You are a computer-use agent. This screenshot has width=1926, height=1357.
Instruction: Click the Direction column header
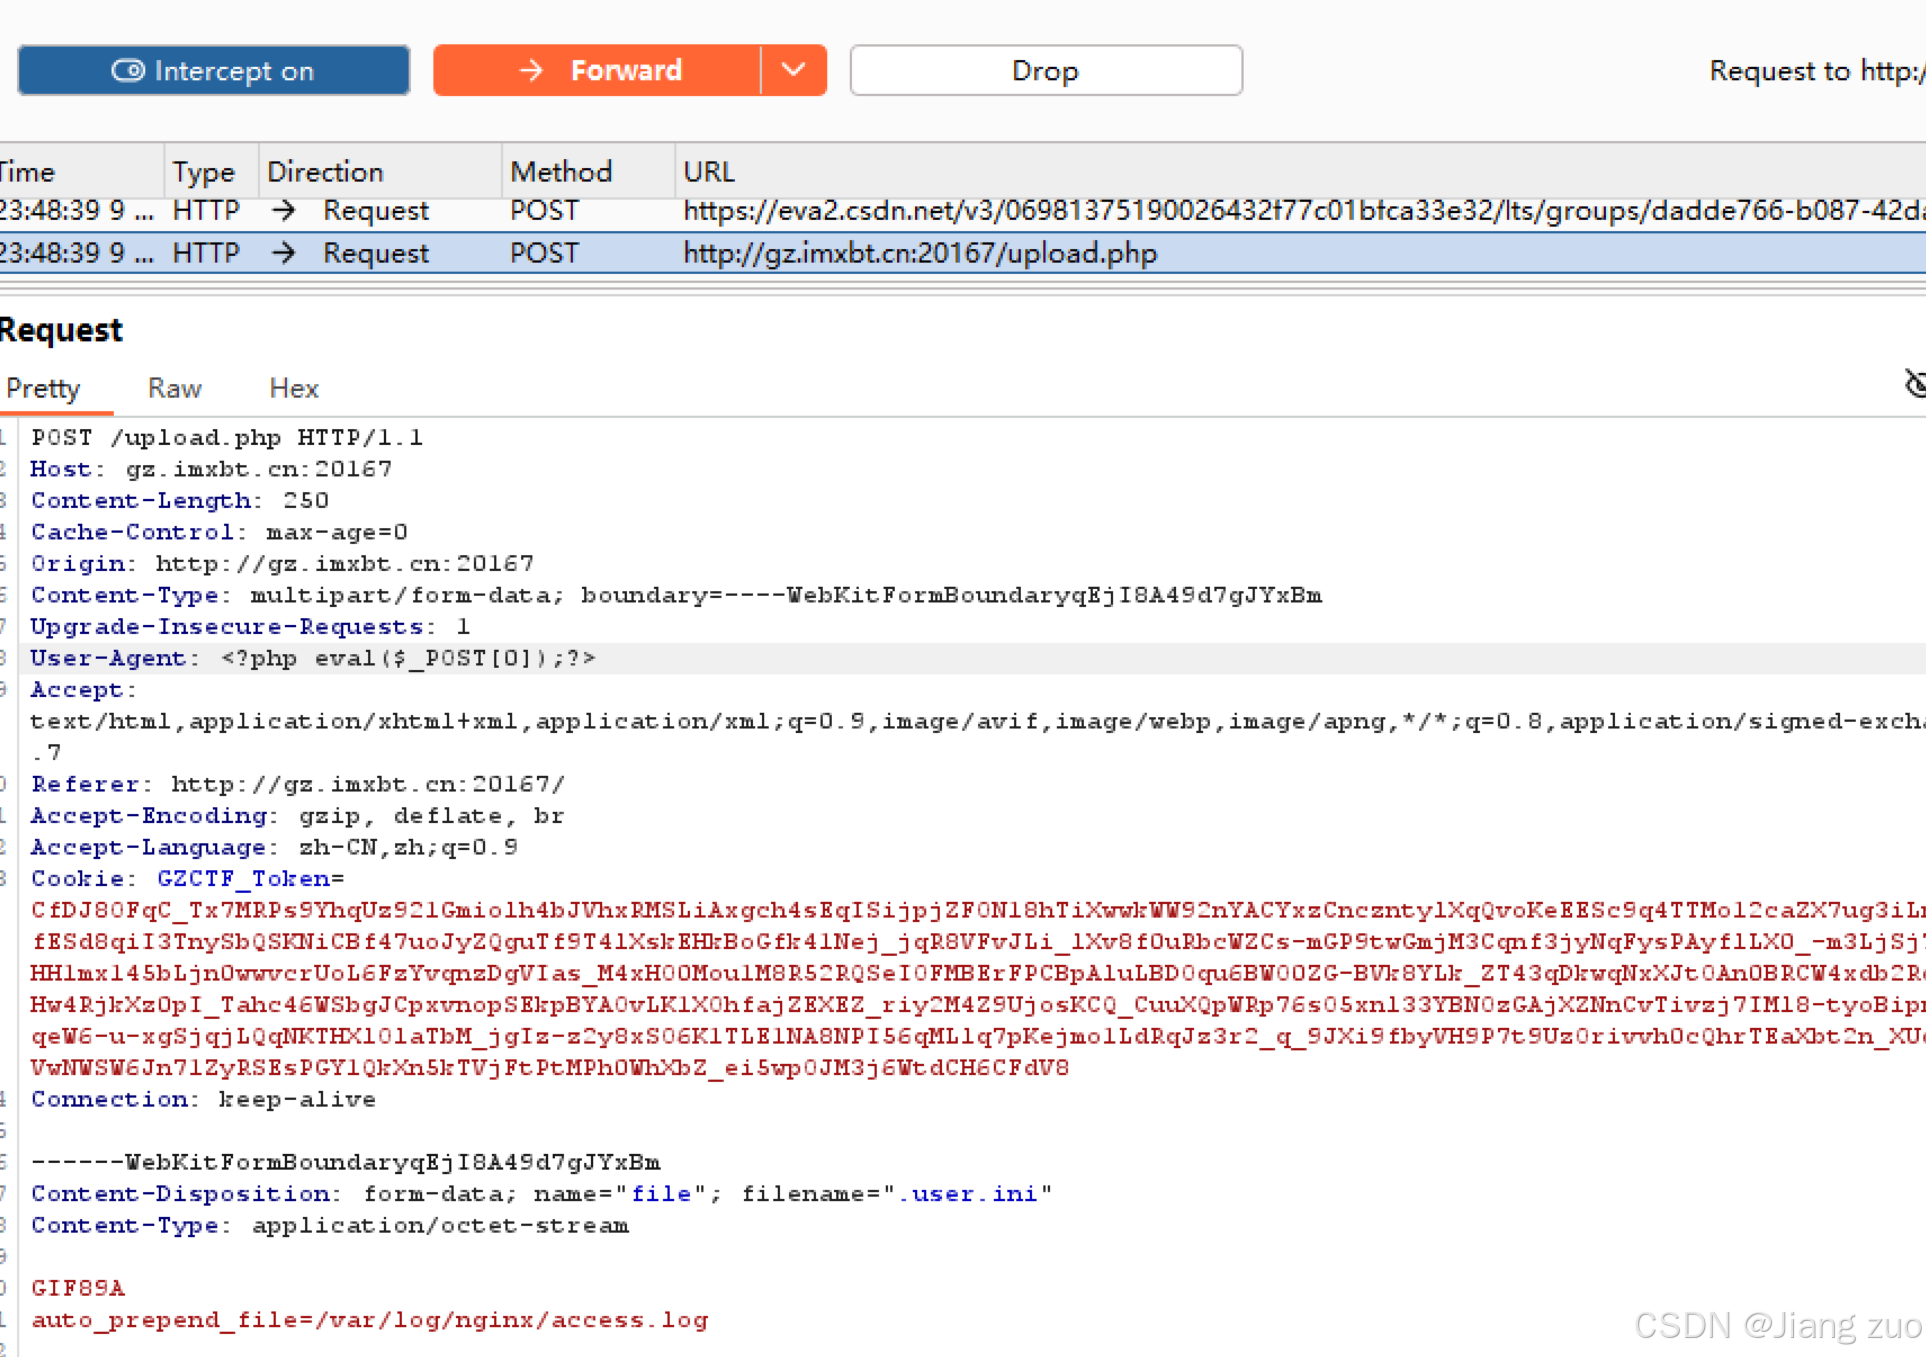(325, 172)
